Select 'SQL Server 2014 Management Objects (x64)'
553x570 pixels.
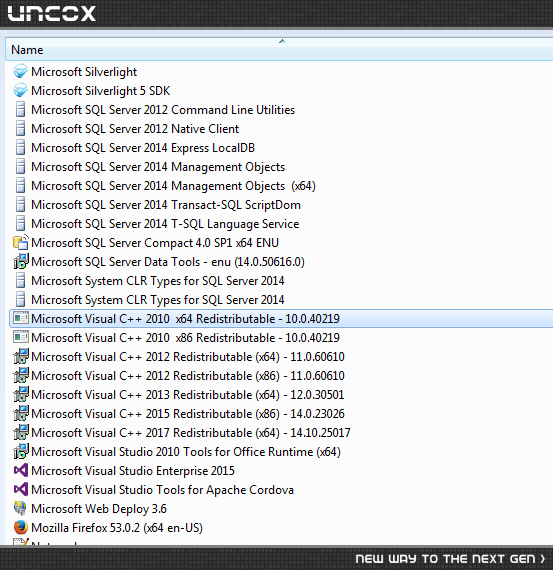click(x=173, y=186)
